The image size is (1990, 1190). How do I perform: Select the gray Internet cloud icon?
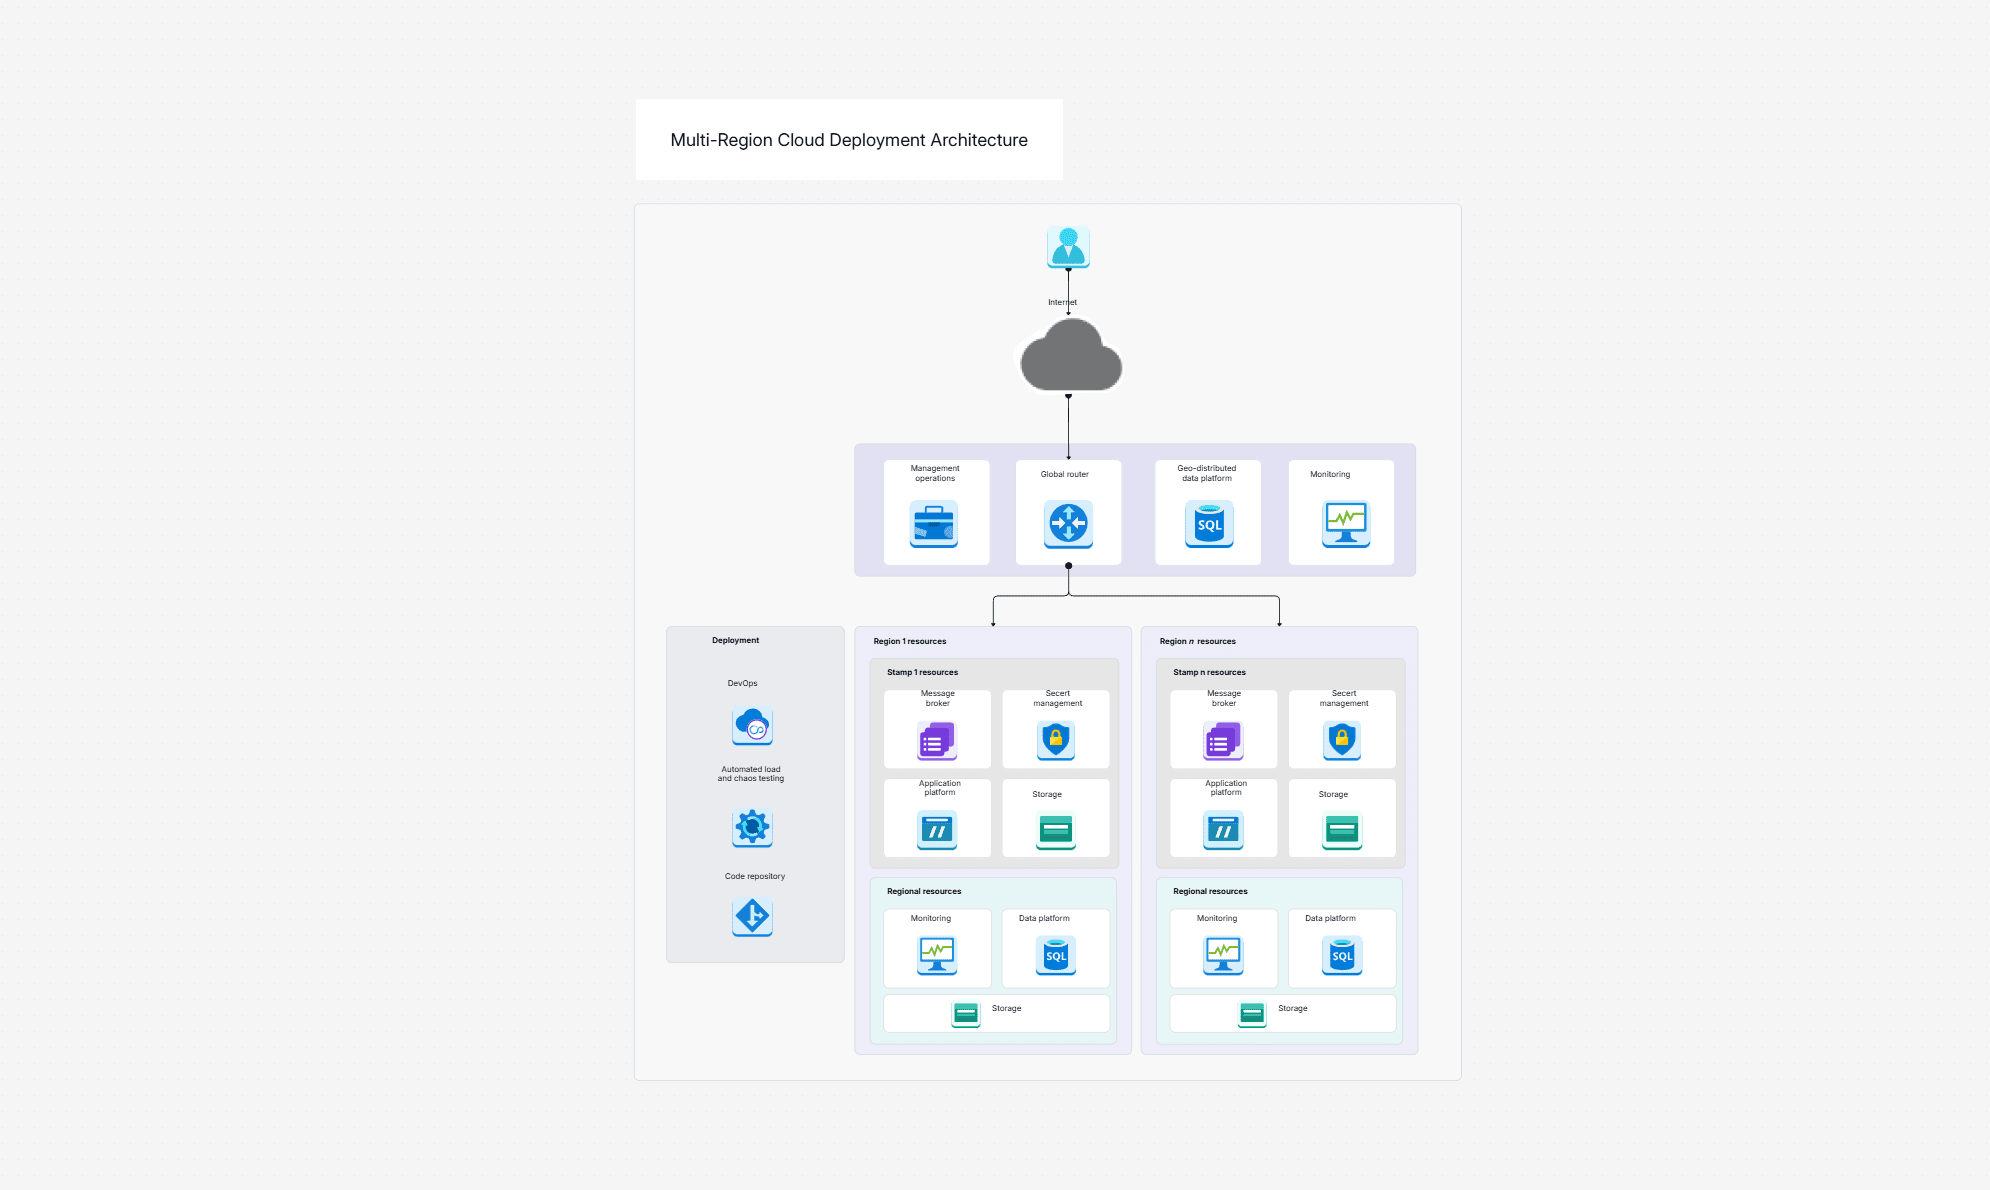[1070, 355]
